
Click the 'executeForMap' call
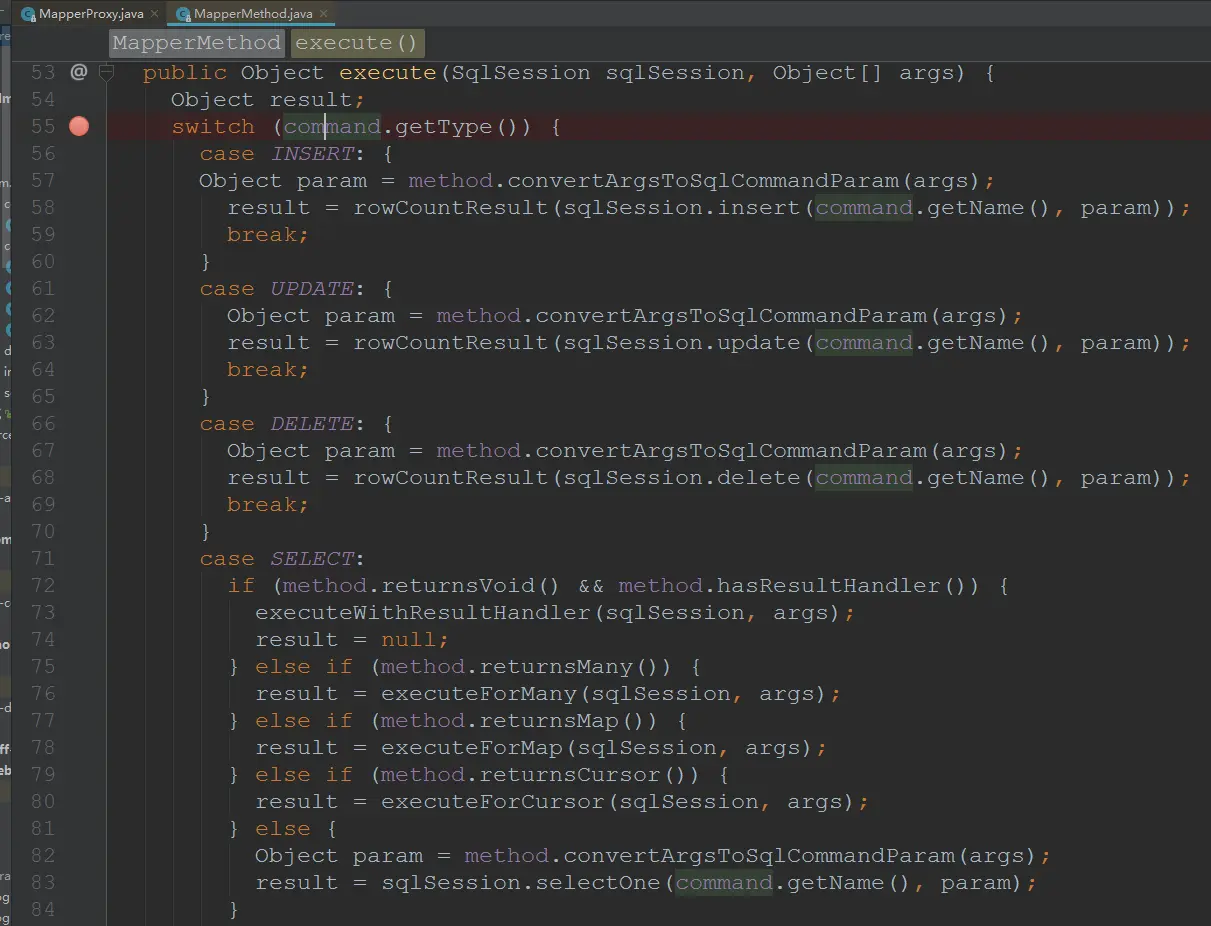[472, 747]
